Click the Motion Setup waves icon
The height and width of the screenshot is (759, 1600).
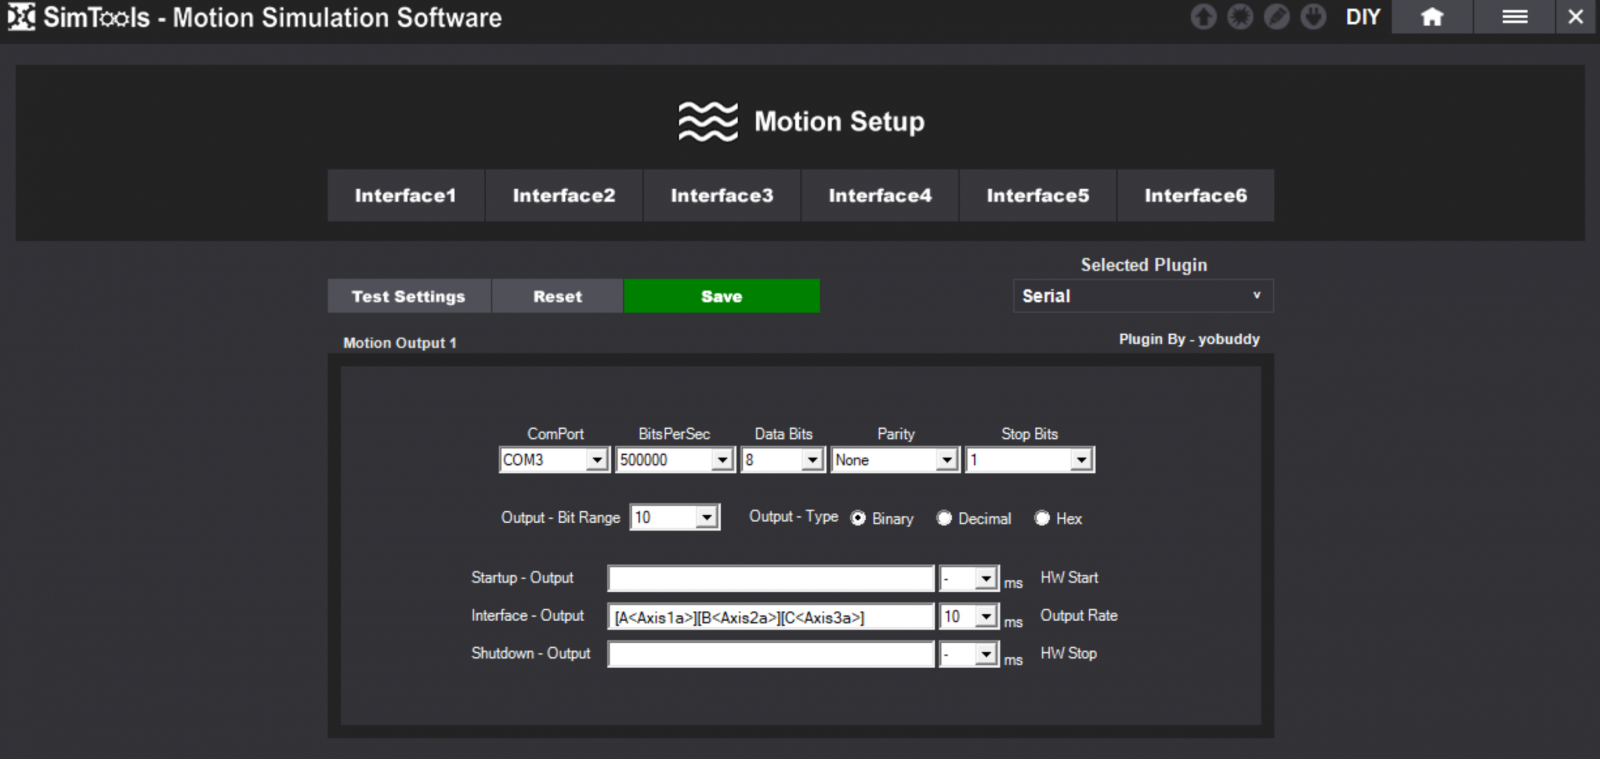point(708,122)
